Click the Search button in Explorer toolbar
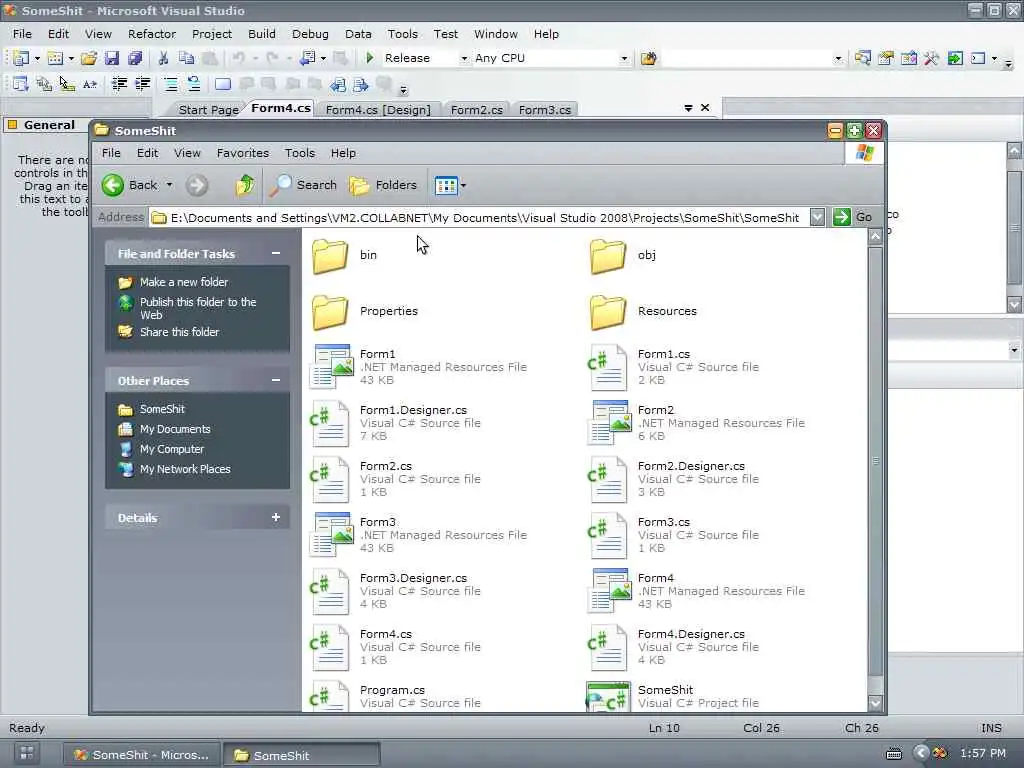The image size is (1024, 768). tap(303, 185)
